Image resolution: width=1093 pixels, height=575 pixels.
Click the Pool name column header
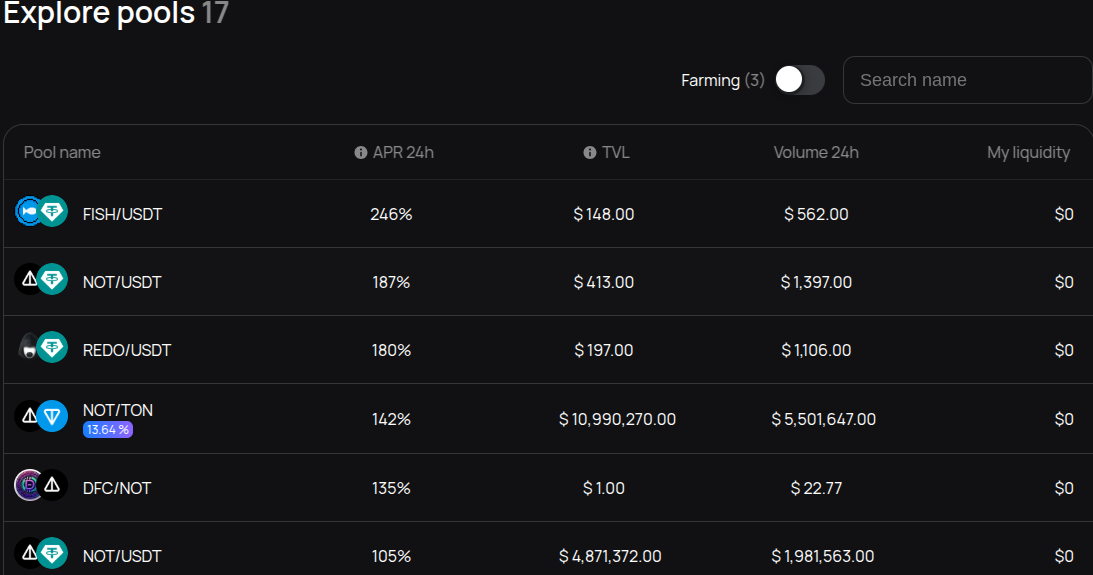[x=62, y=153]
